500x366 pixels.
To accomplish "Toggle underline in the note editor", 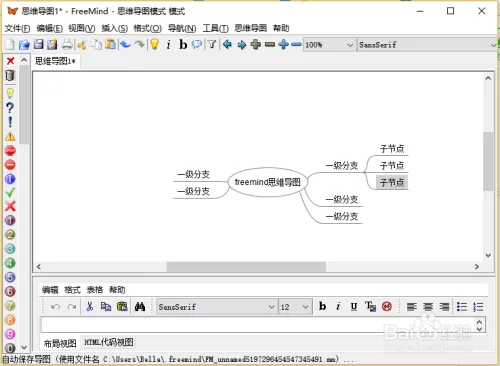I will pyautogui.click(x=354, y=307).
